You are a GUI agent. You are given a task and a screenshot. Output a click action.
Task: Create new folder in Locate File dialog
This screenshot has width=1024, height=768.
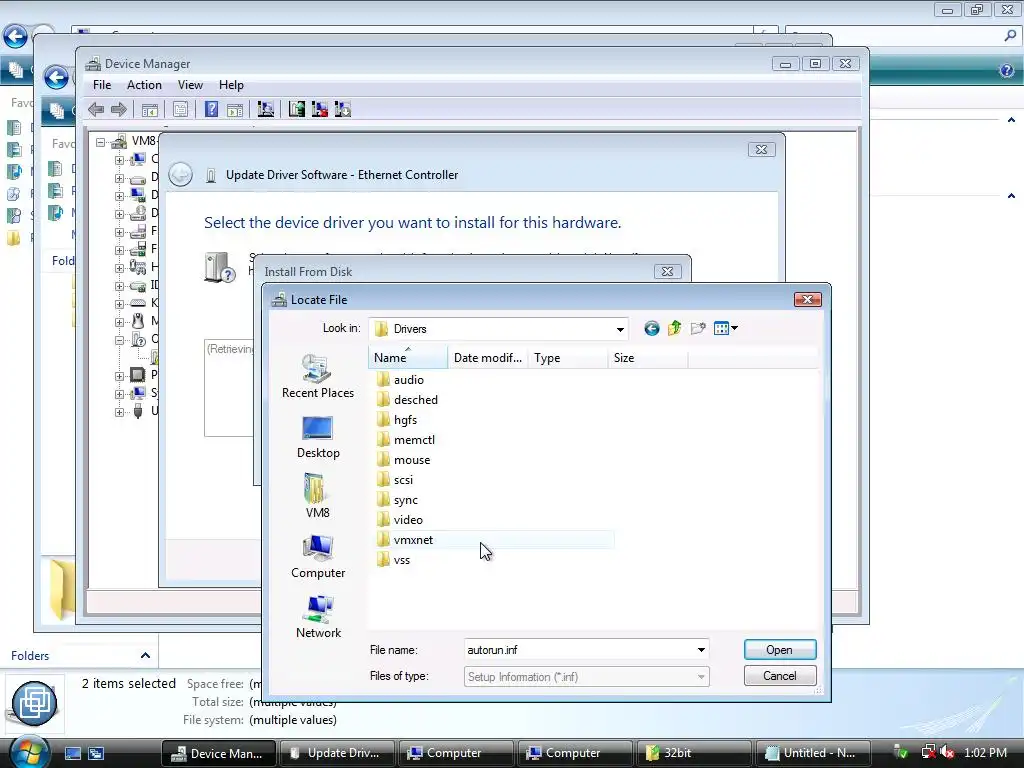698,328
